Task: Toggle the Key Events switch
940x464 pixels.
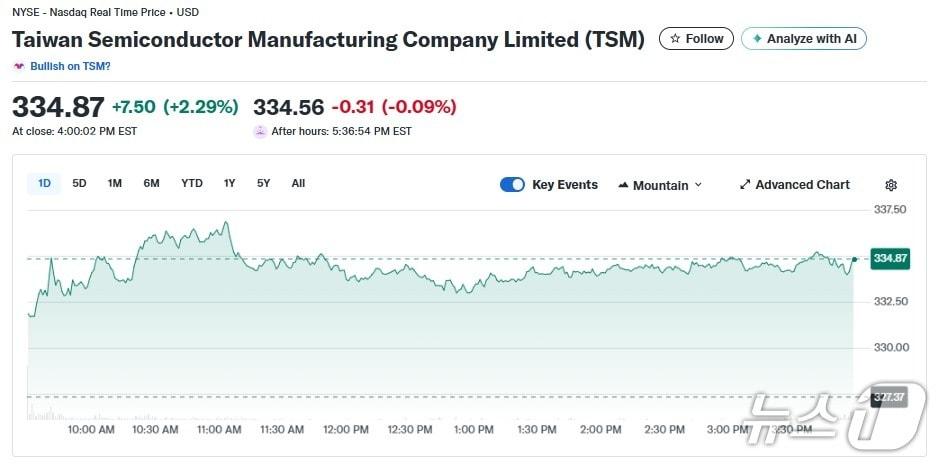Action: pyautogui.click(x=512, y=185)
